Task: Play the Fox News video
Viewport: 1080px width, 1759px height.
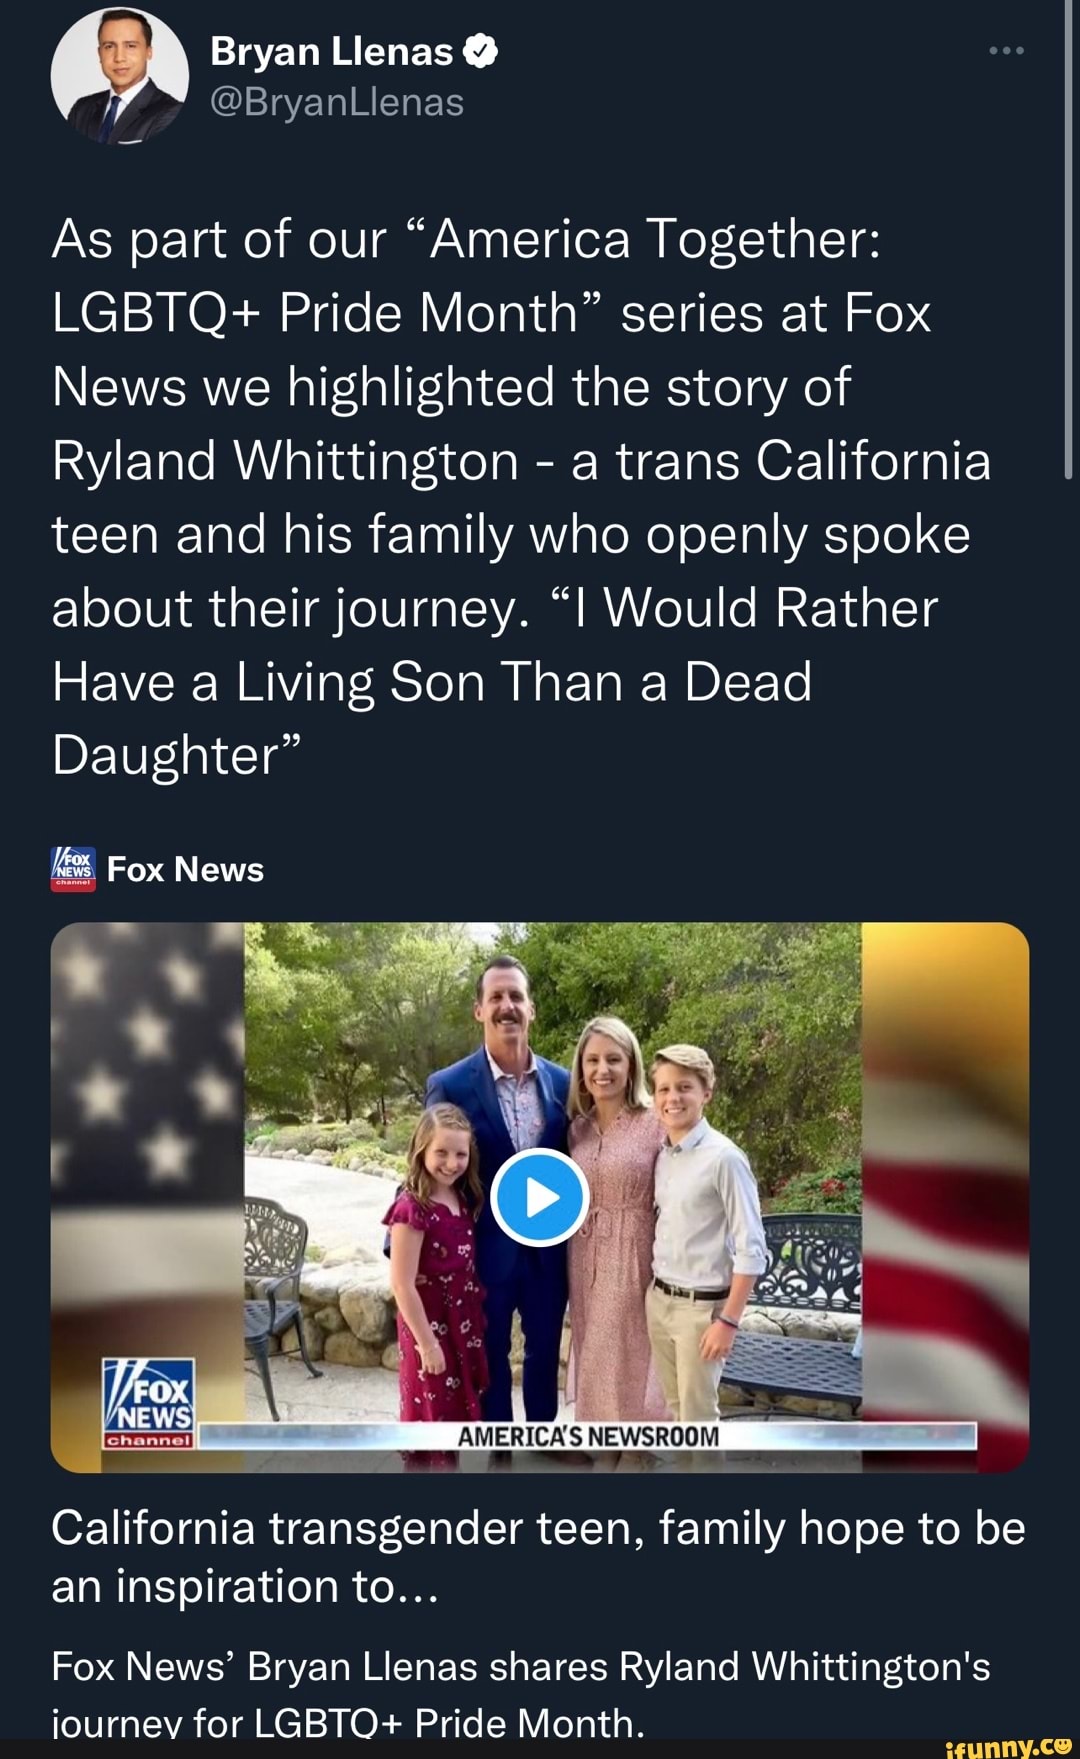Action: 540,1197
